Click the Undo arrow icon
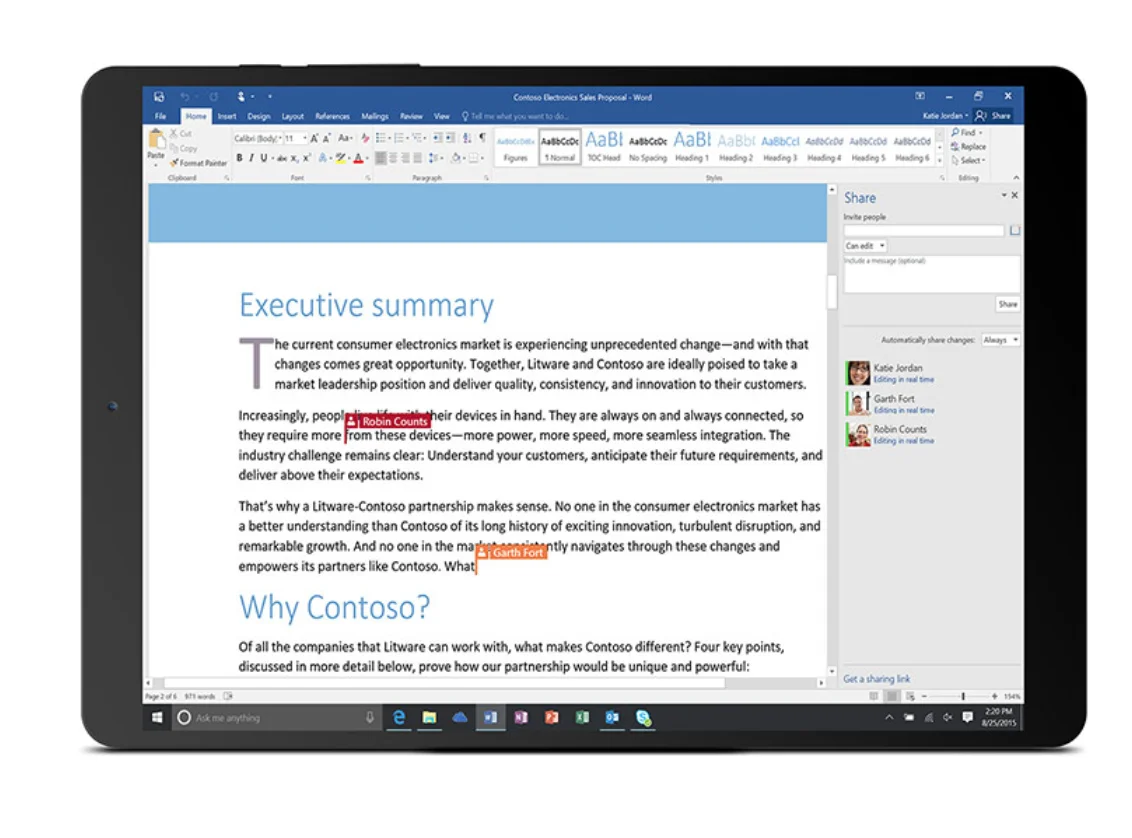The width and height of the screenshot is (1132, 838). (185, 96)
